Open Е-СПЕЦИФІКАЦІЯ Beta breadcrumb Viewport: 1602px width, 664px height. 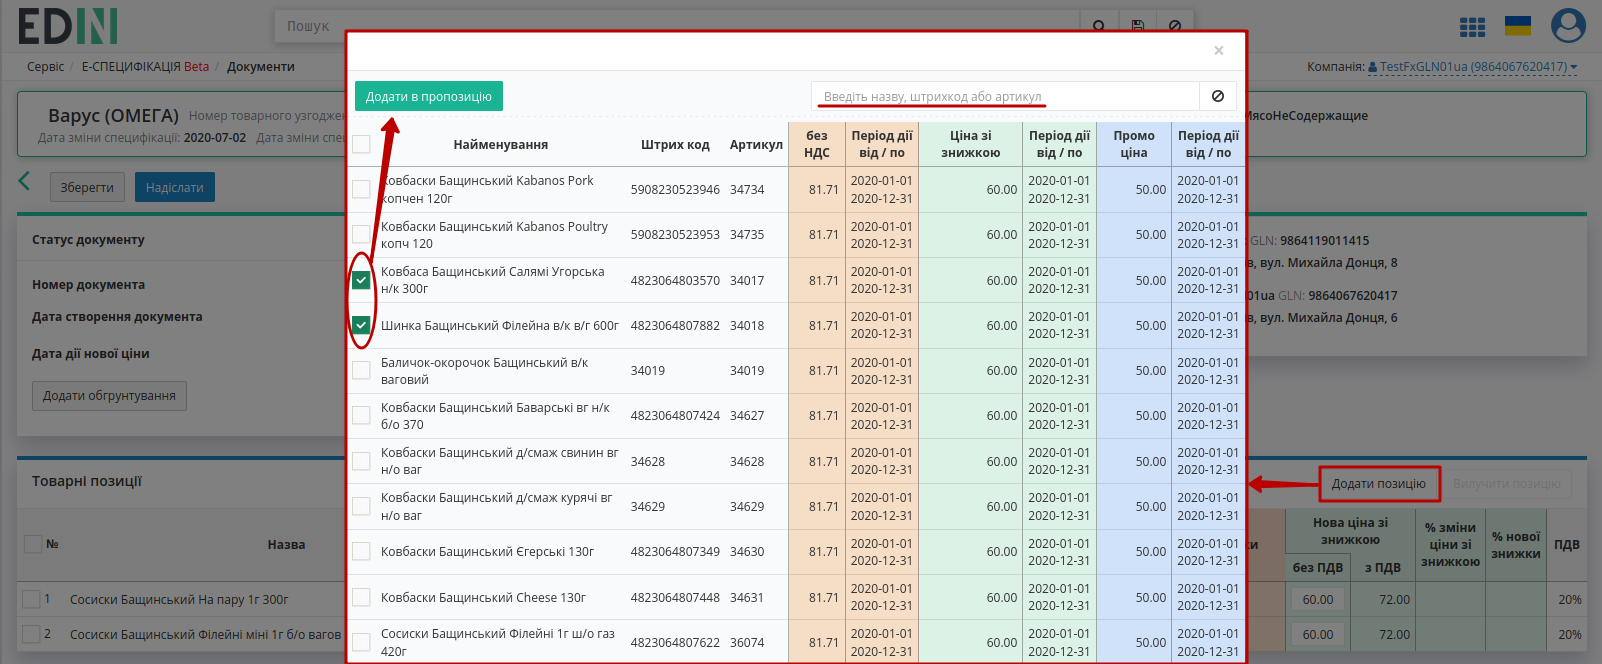[x=145, y=67]
